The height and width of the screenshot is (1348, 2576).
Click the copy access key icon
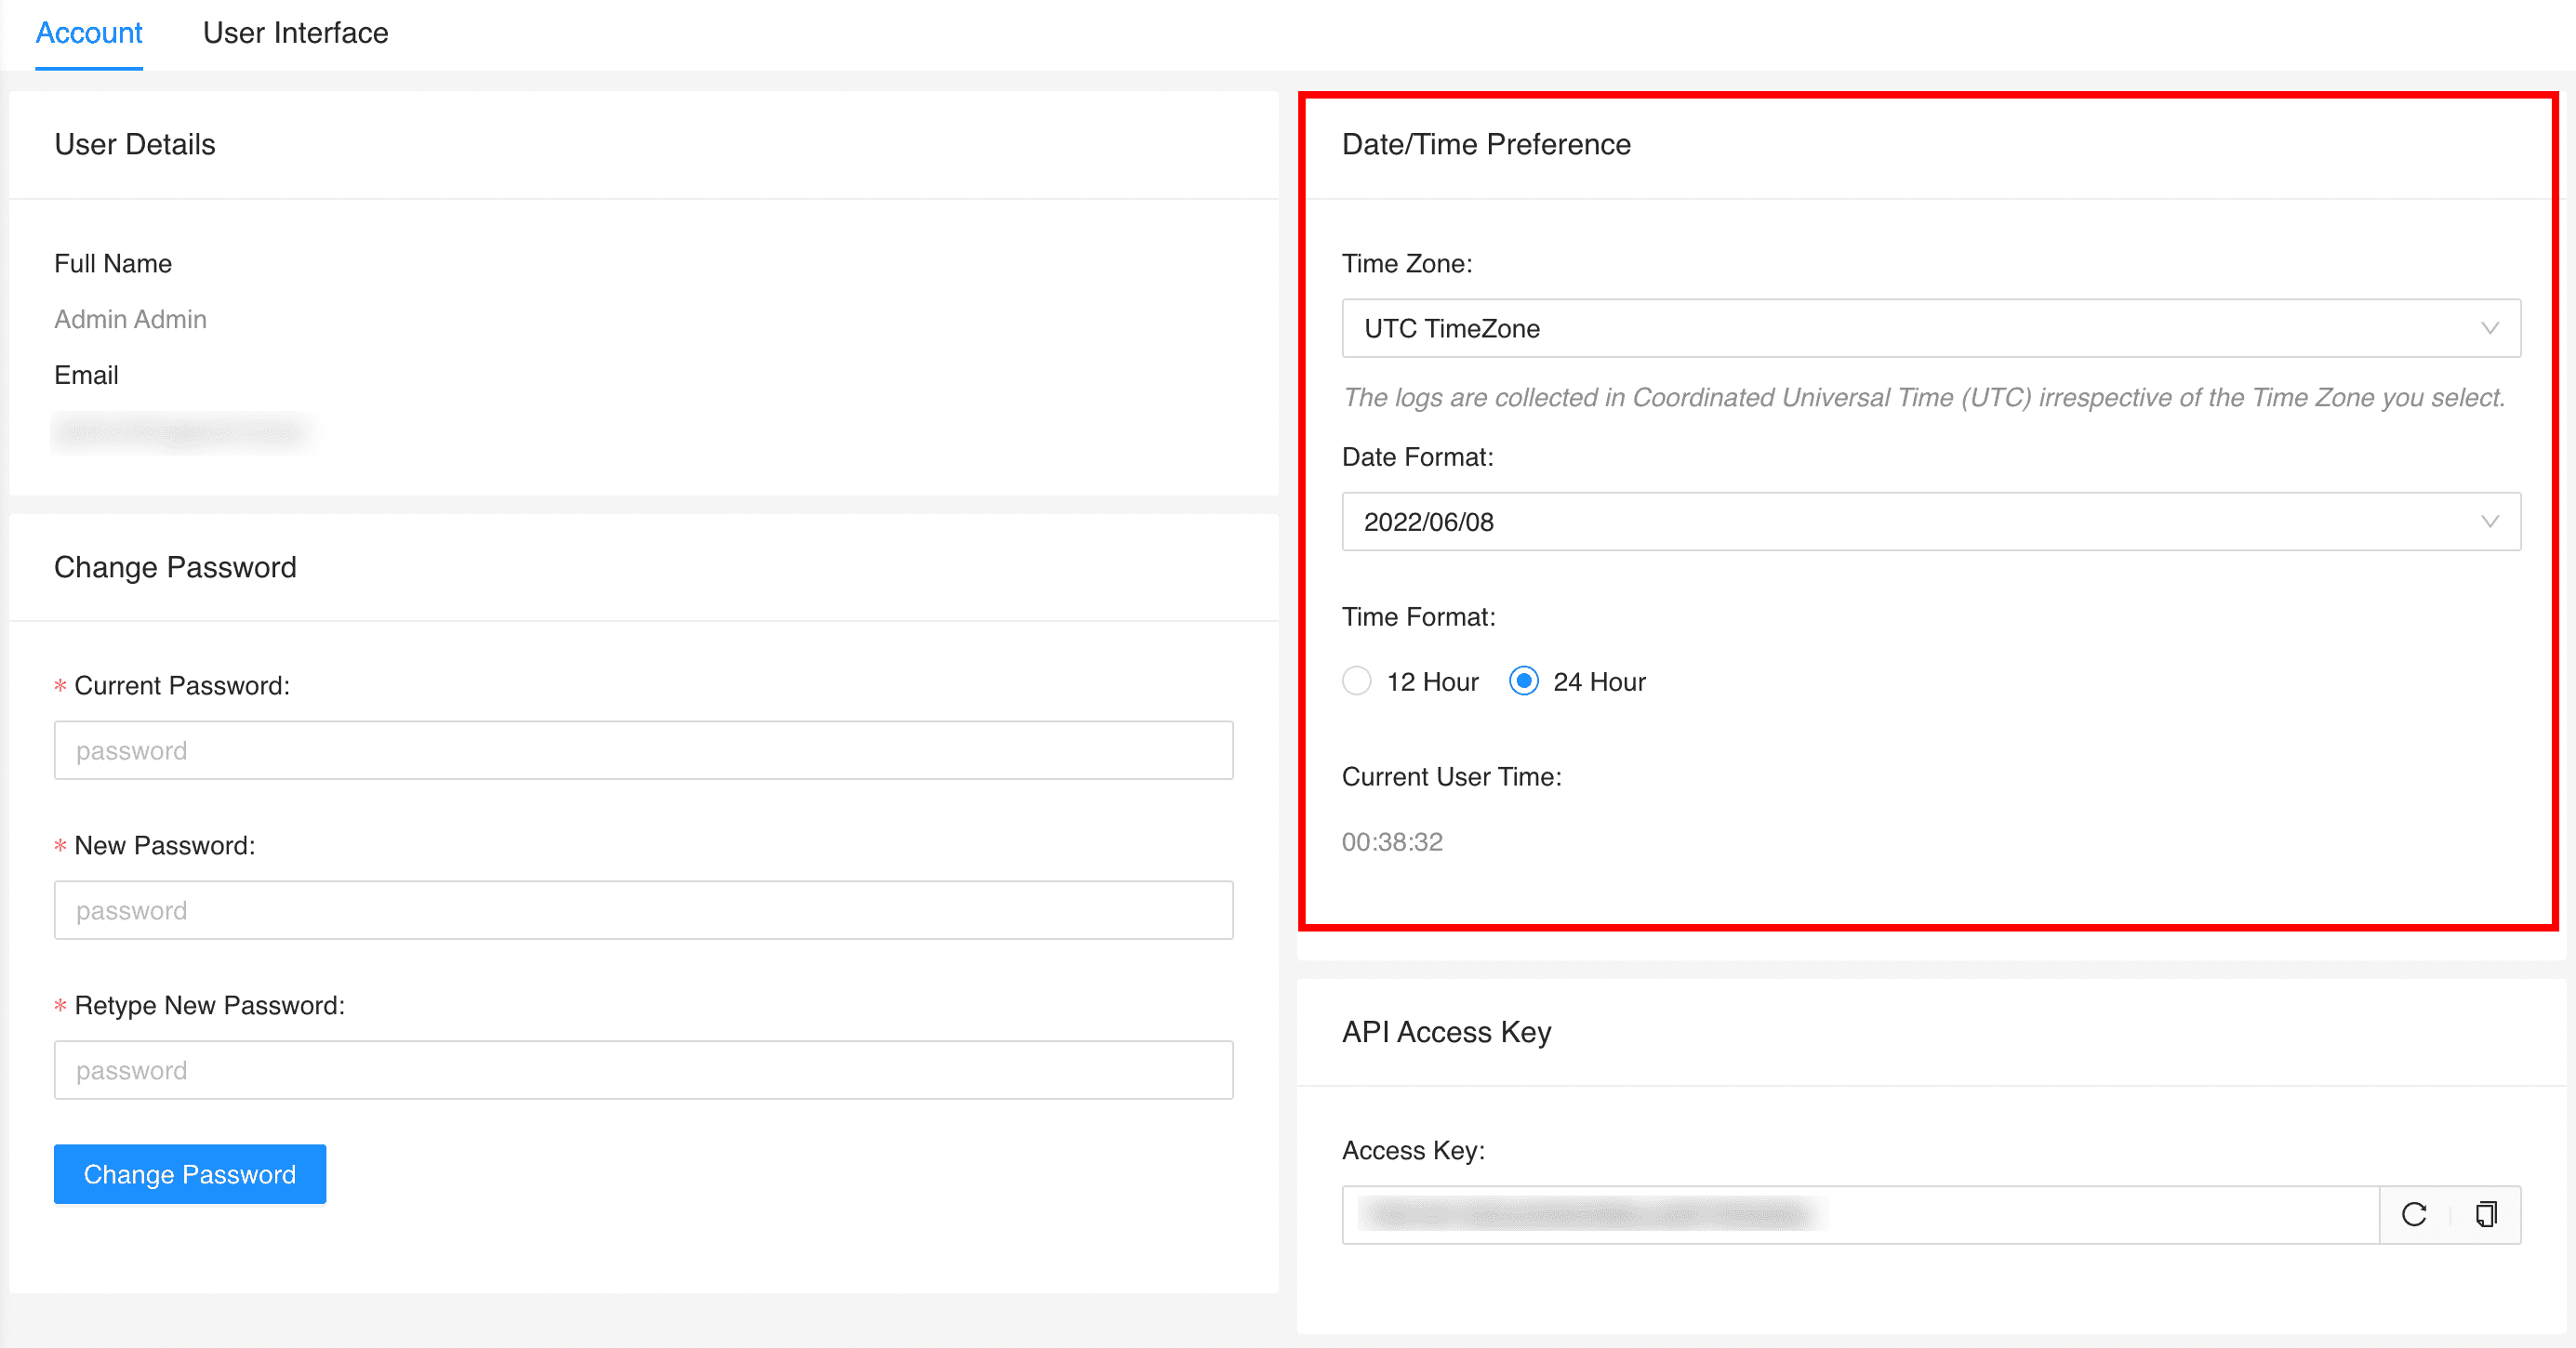click(x=2486, y=1214)
